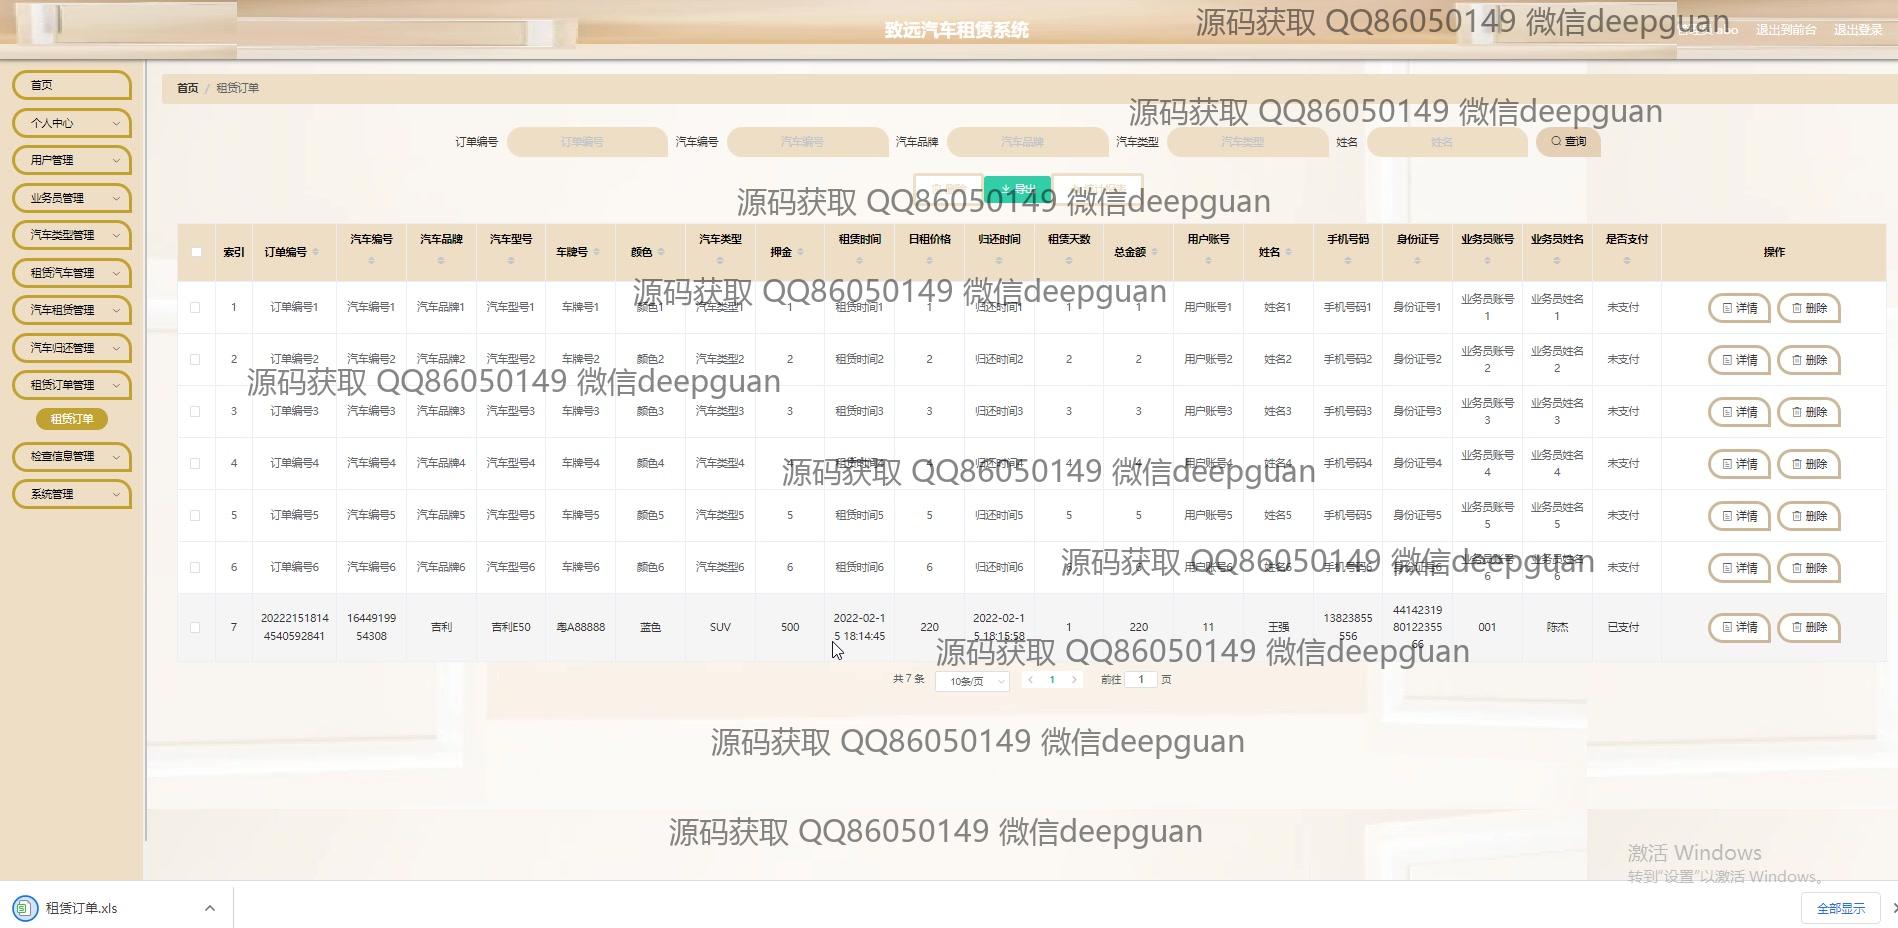This screenshot has height=928, width=1898.
Task: Click the green 导出 export button
Action: 1018,189
